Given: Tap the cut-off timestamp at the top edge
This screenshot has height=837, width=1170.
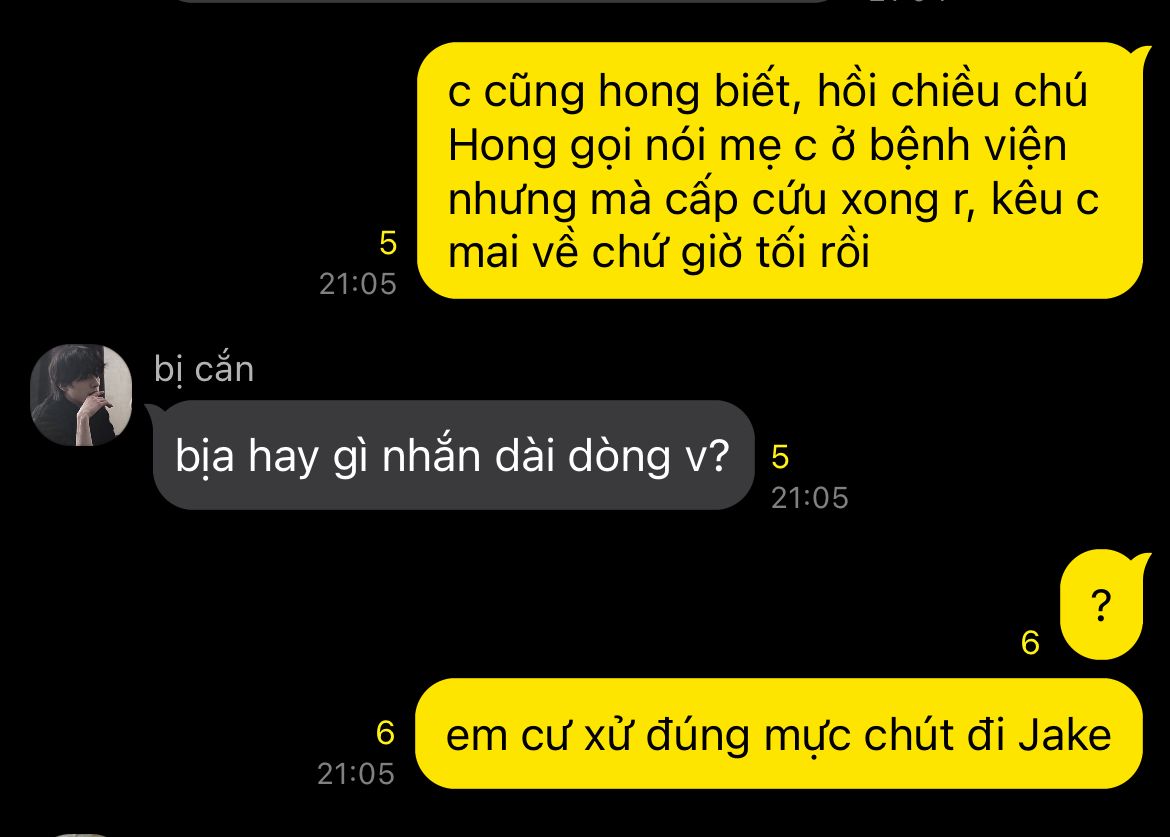Looking at the screenshot, I should 907,1.
